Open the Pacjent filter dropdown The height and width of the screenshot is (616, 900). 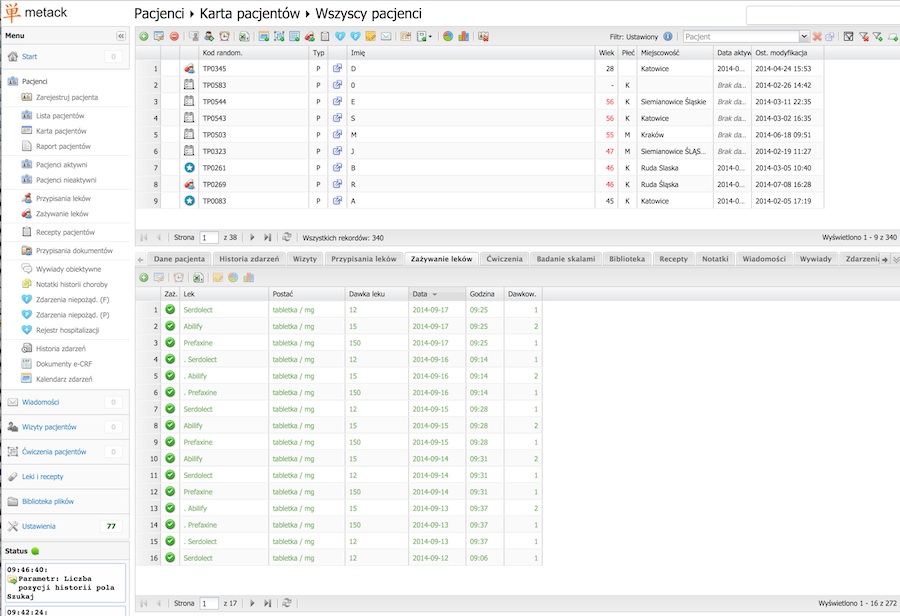click(x=804, y=36)
